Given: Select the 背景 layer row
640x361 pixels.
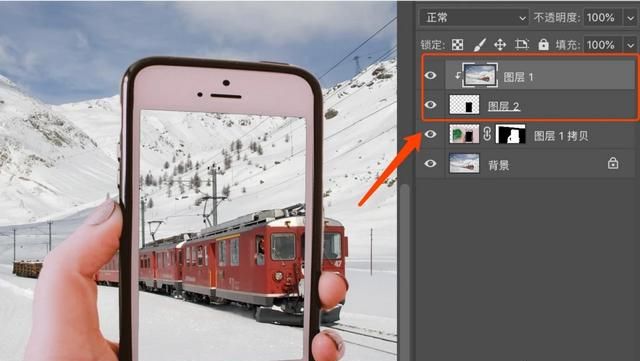Looking at the screenshot, I should tap(527, 164).
